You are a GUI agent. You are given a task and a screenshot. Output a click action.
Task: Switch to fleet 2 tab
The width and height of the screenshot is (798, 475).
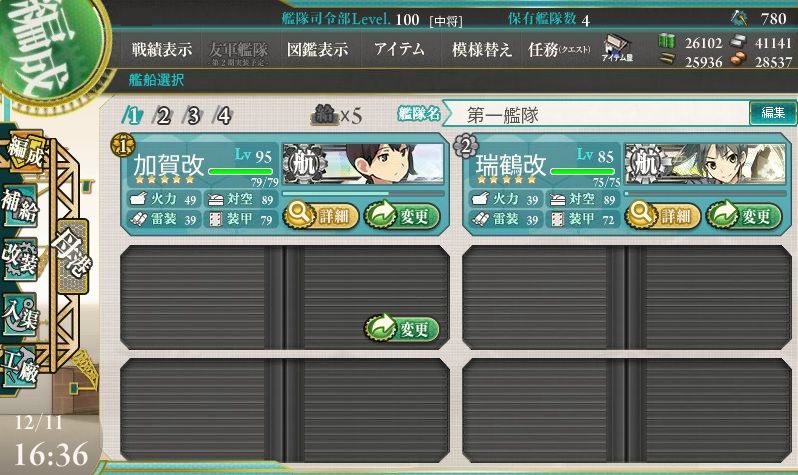point(163,116)
